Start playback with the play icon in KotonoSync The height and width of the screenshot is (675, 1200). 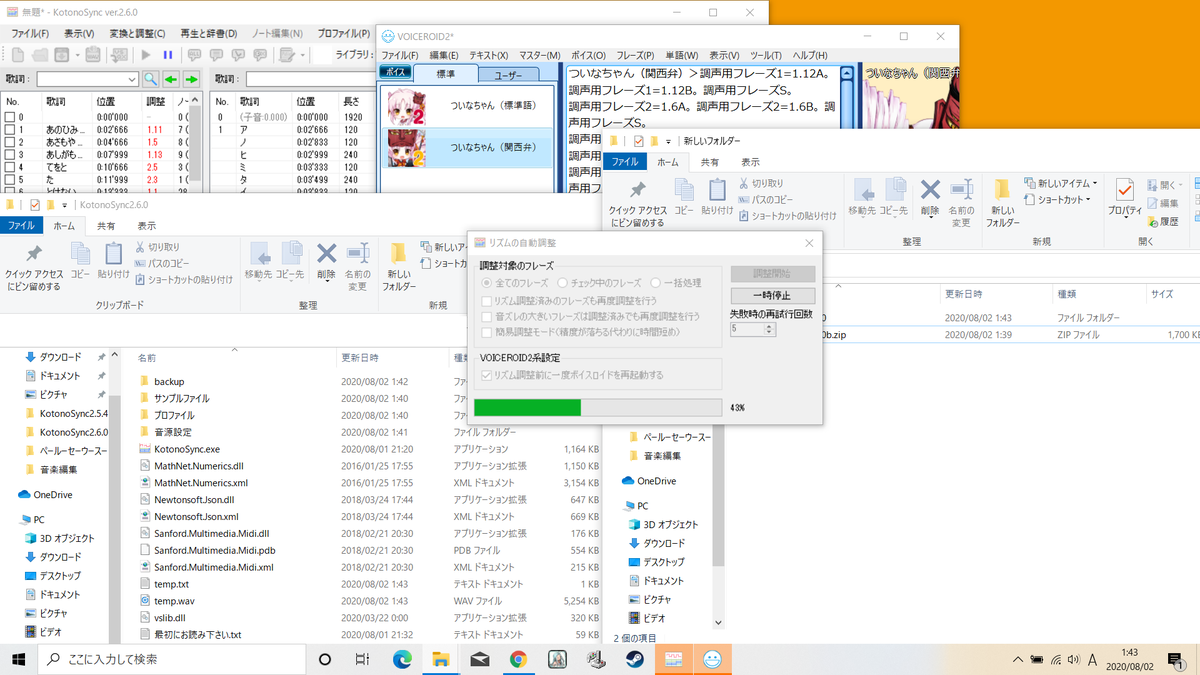pos(146,55)
